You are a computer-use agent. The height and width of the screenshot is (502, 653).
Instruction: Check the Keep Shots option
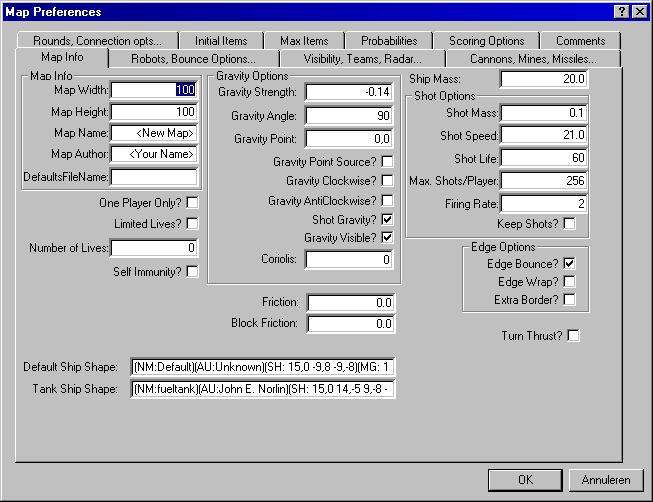tap(569, 224)
